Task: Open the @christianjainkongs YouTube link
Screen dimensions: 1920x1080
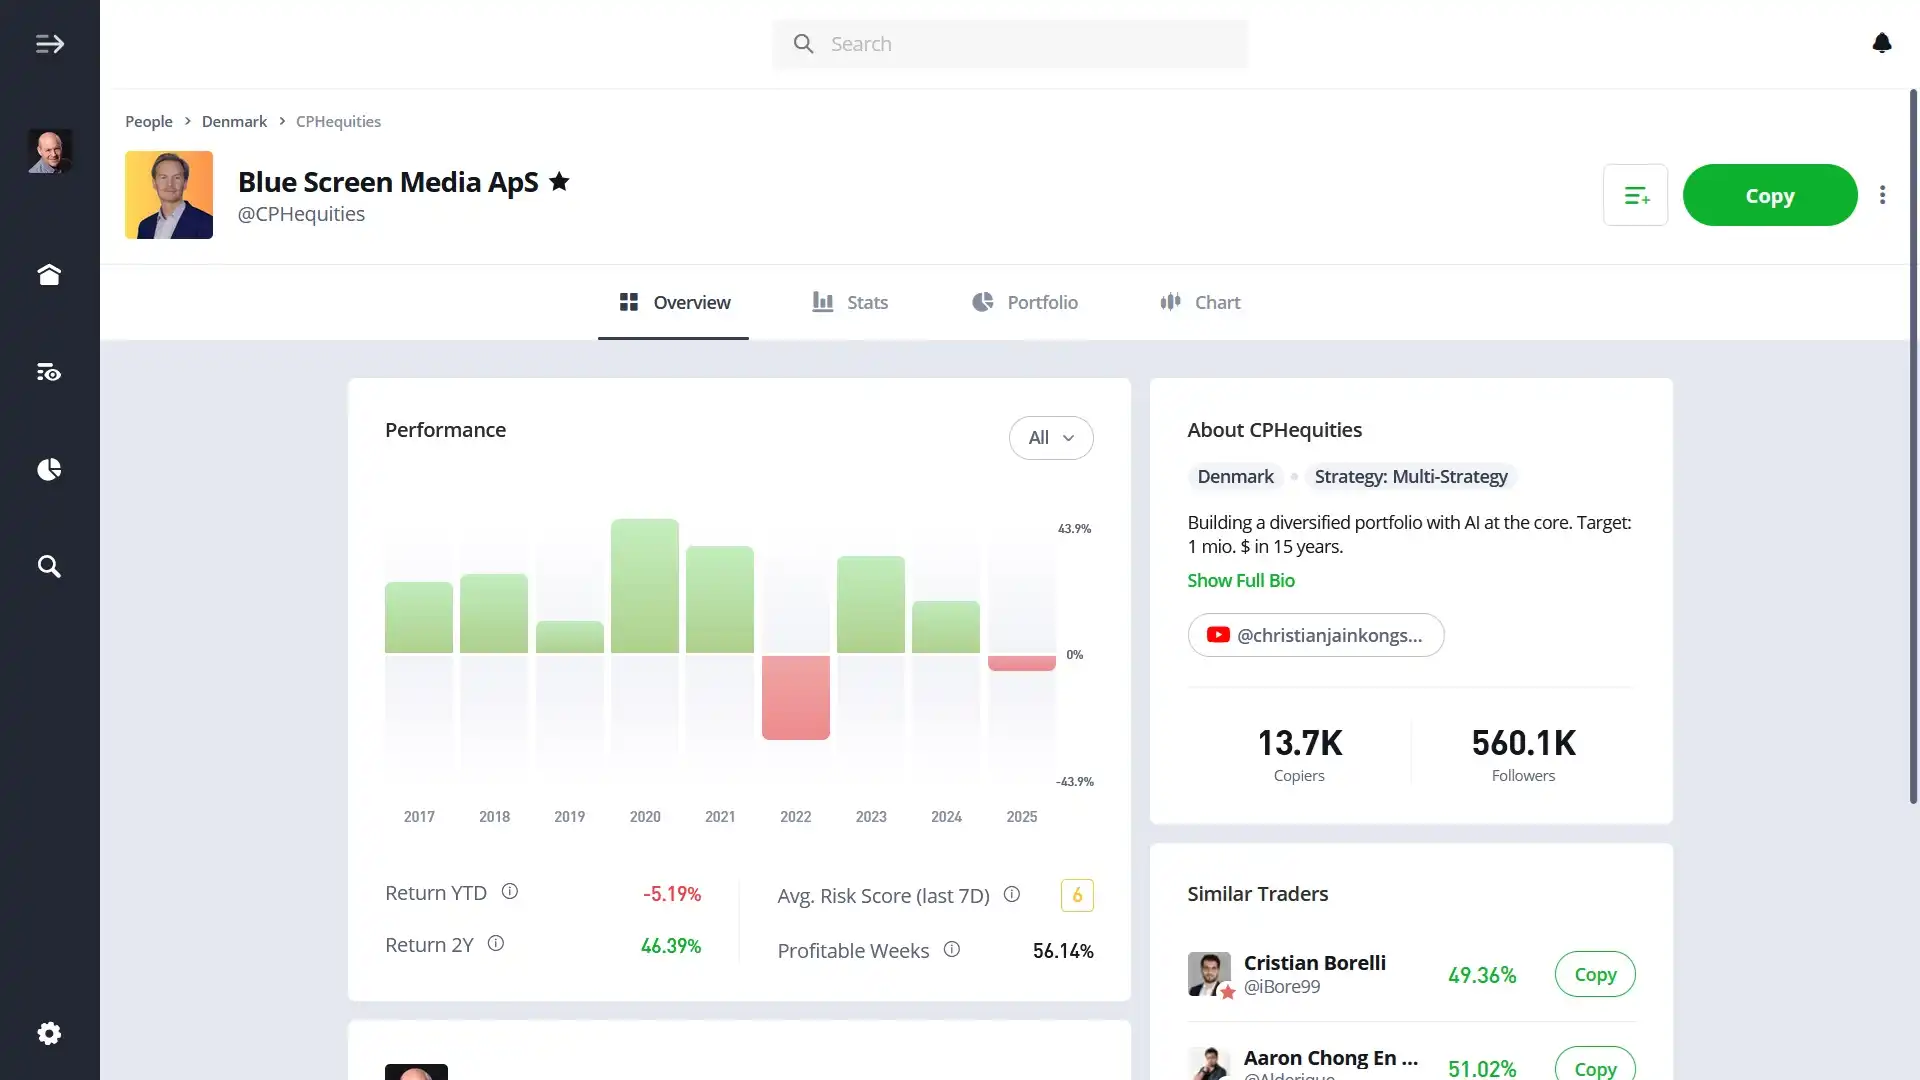Action: tap(1316, 635)
